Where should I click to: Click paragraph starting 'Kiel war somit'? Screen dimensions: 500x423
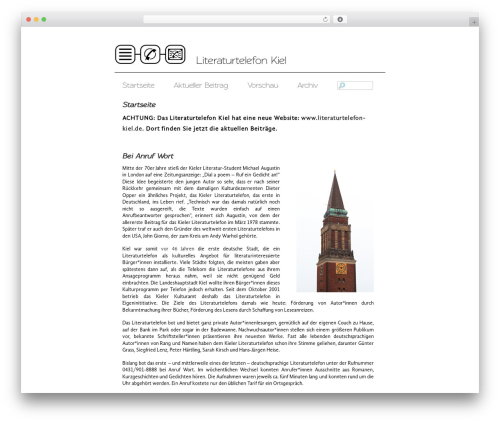[248, 279]
